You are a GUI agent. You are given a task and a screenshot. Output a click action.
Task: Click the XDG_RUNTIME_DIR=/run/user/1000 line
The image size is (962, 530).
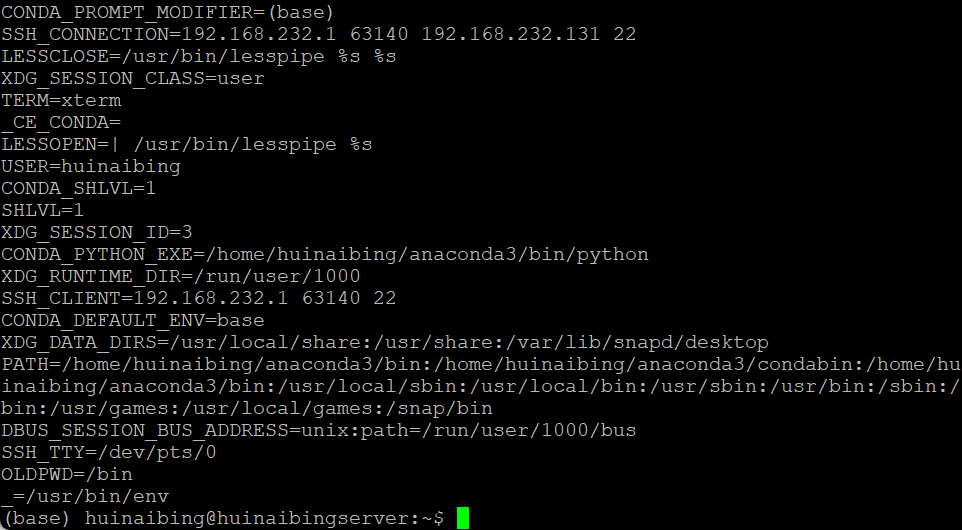click(180, 277)
